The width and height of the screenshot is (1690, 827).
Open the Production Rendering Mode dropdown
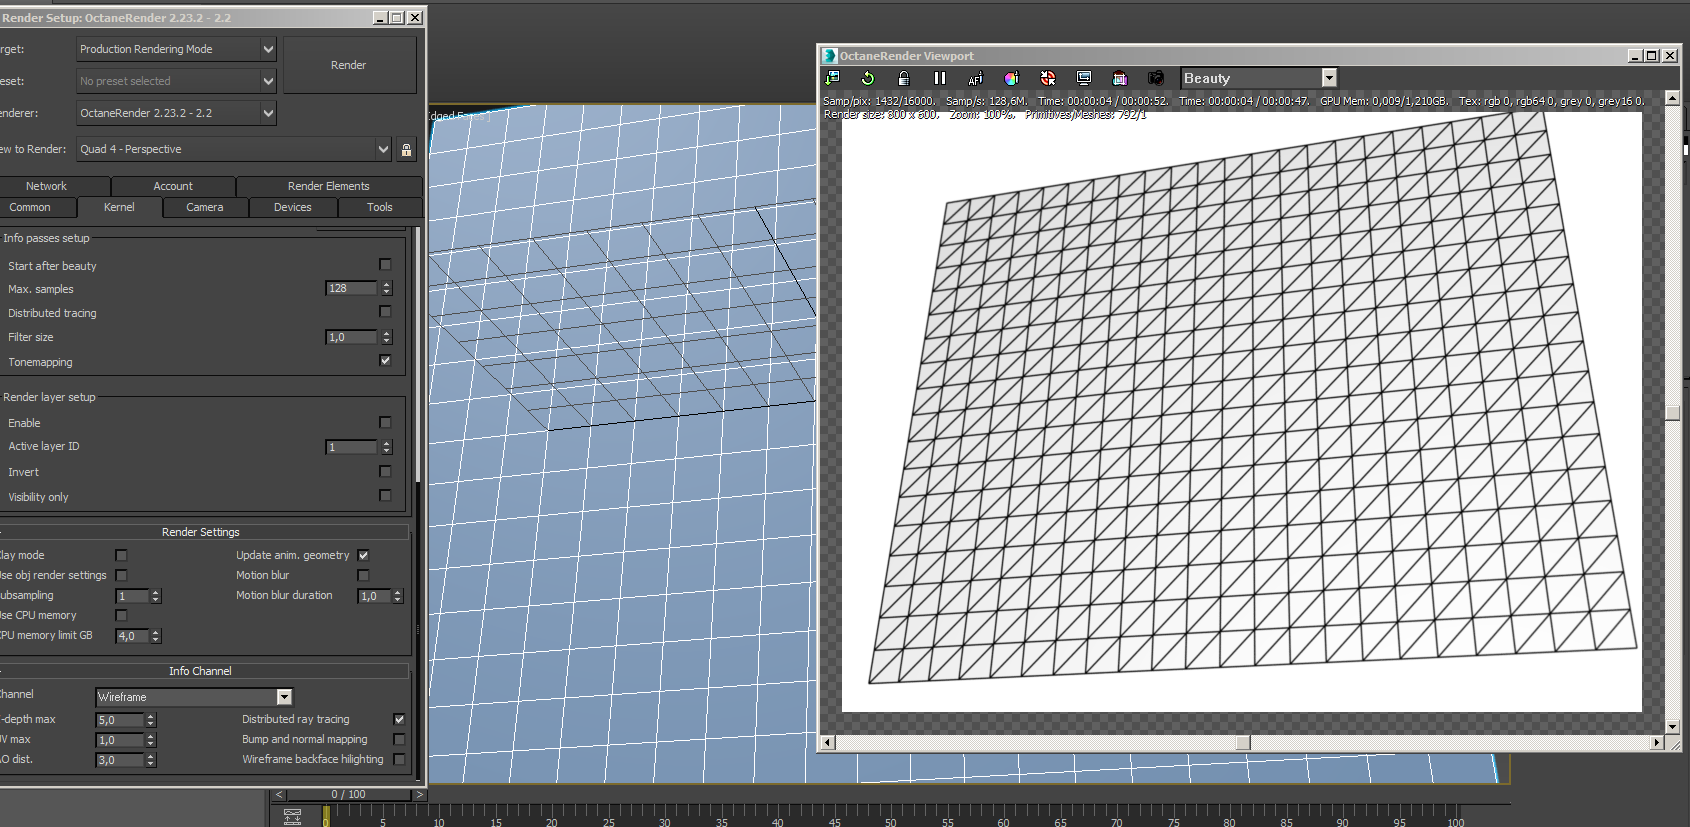click(267, 49)
